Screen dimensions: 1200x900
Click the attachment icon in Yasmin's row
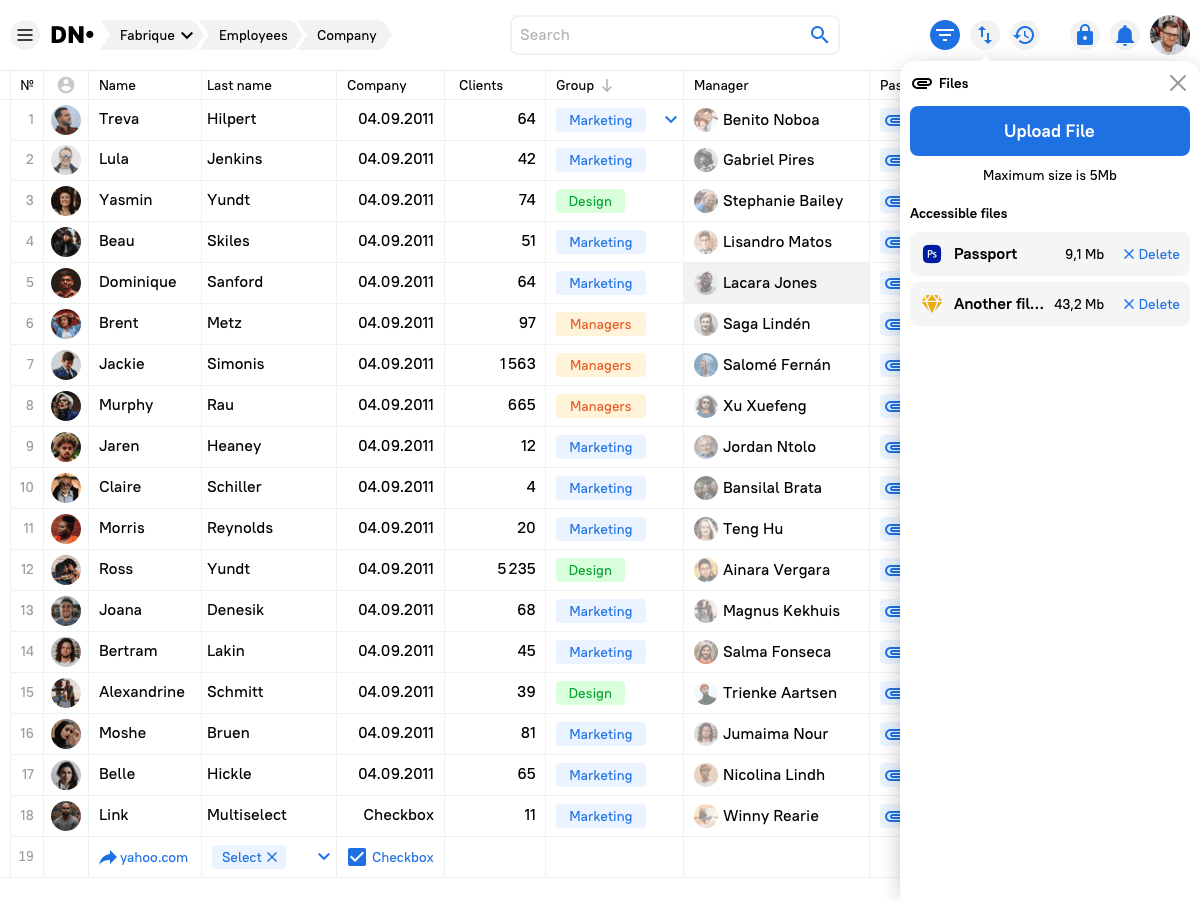[891, 201]
